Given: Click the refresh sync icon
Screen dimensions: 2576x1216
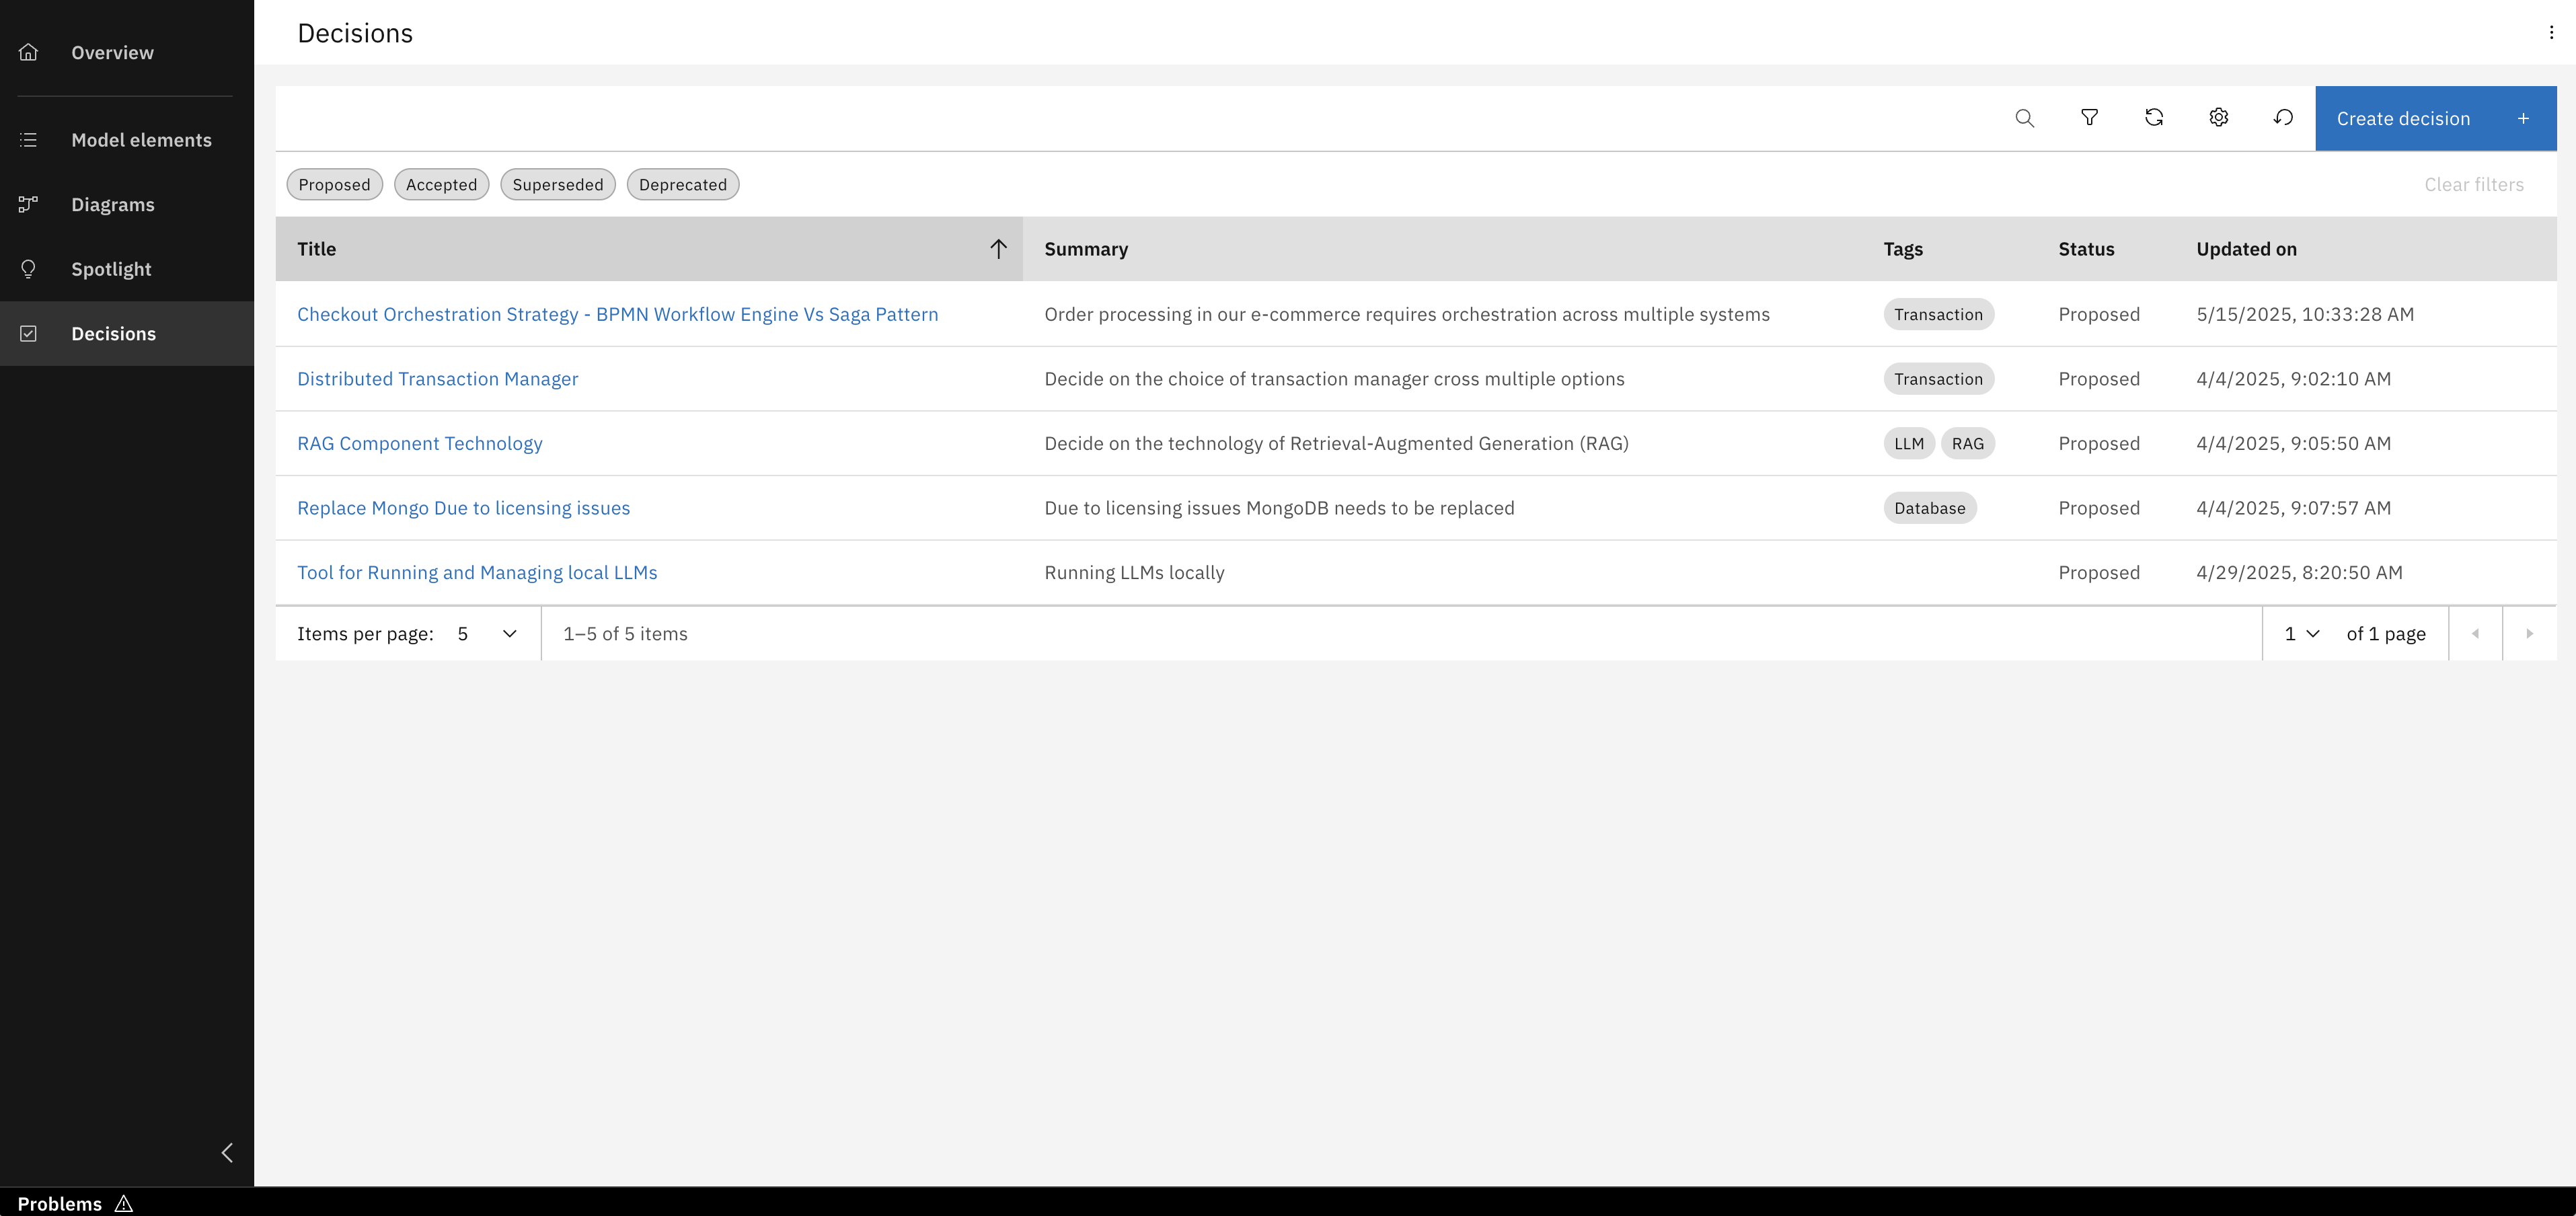Looking at the screenshot, I should pos(2154,118).
